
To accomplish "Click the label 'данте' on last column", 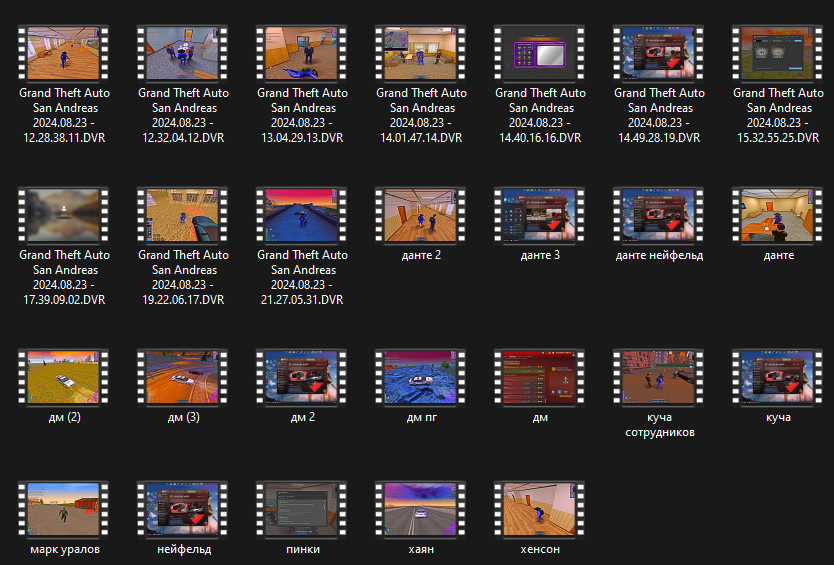I will pyautogui.click(x=779, y=256).
